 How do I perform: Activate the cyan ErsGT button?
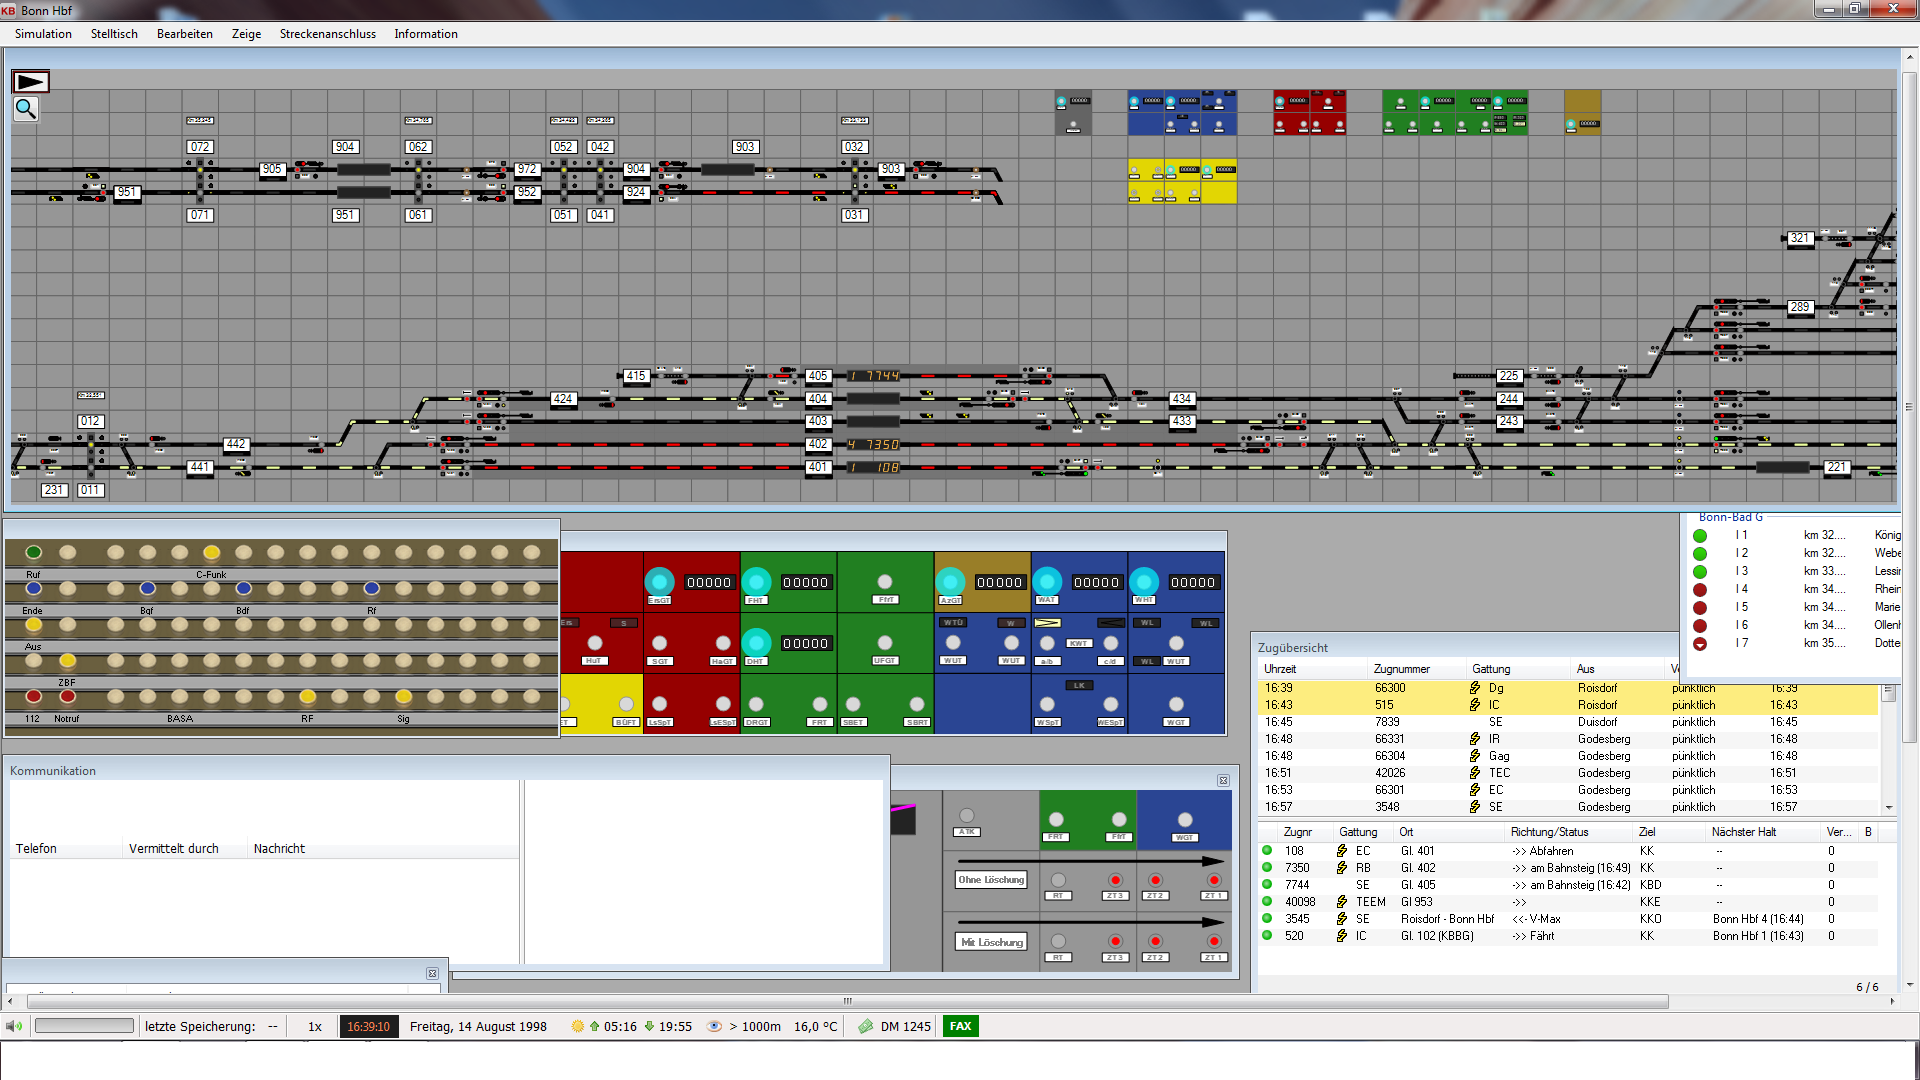coord(659,581)
